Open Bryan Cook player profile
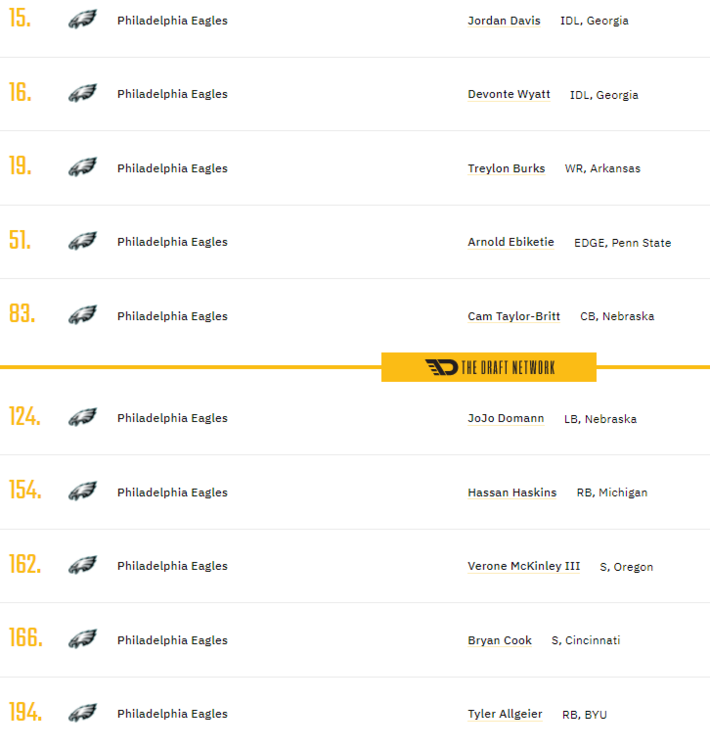This screenshot has height=750, width=710. [x=500, y=640]
